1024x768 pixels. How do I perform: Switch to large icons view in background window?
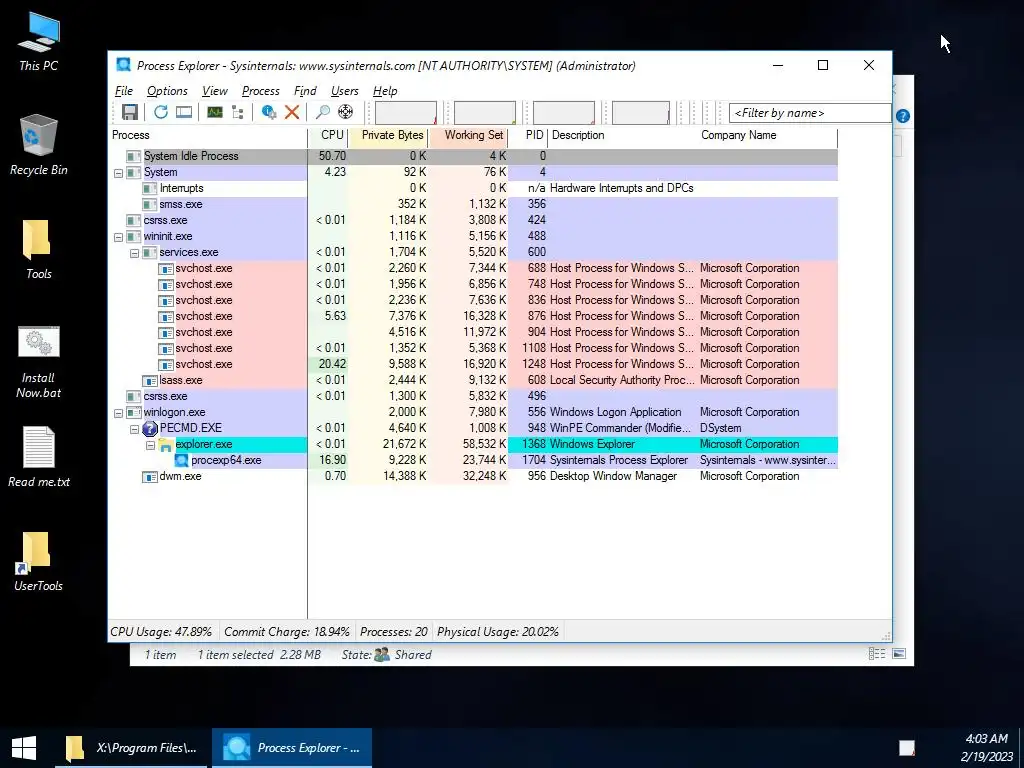[899, 654]
